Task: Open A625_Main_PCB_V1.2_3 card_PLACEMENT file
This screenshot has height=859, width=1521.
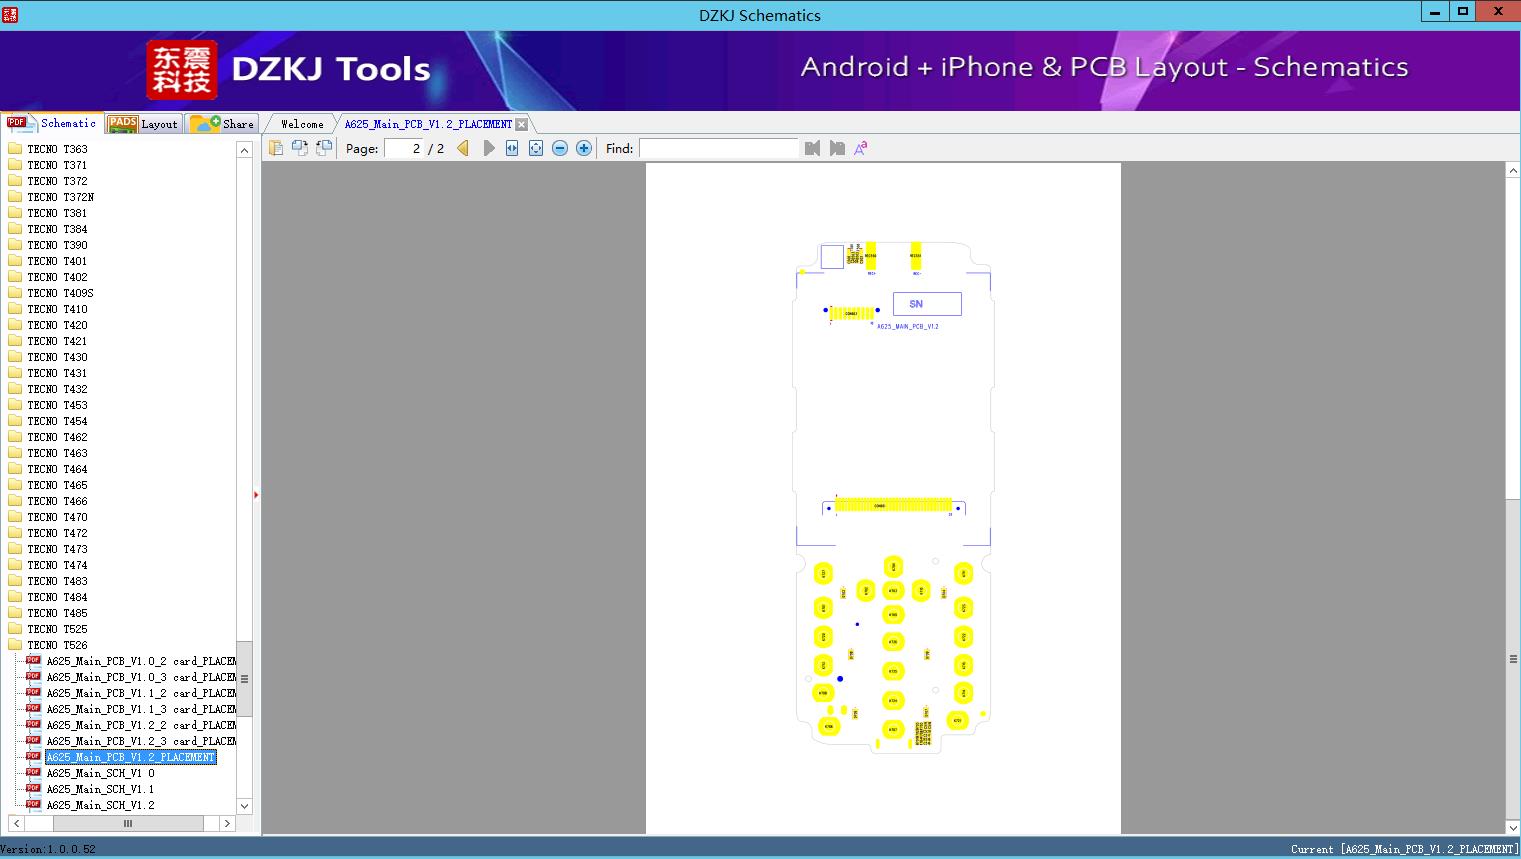Action: click(x=141, y=741)
